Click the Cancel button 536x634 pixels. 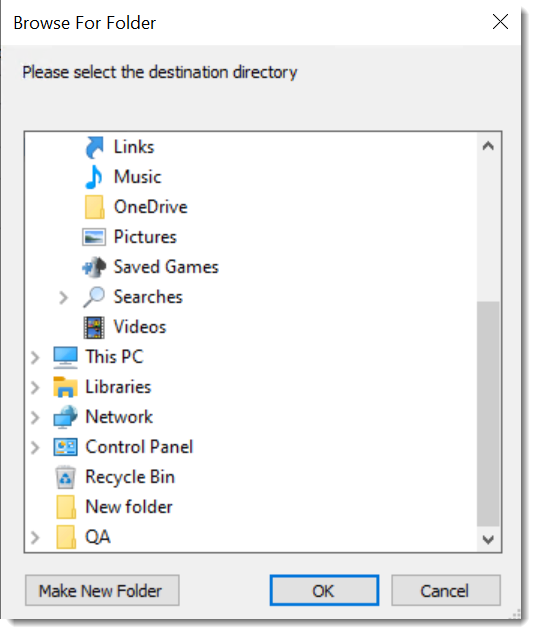point(445,590)
